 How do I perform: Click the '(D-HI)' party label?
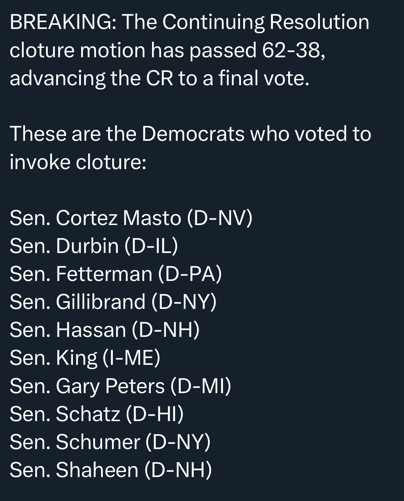pyautogui.click(x=155, y=414)
